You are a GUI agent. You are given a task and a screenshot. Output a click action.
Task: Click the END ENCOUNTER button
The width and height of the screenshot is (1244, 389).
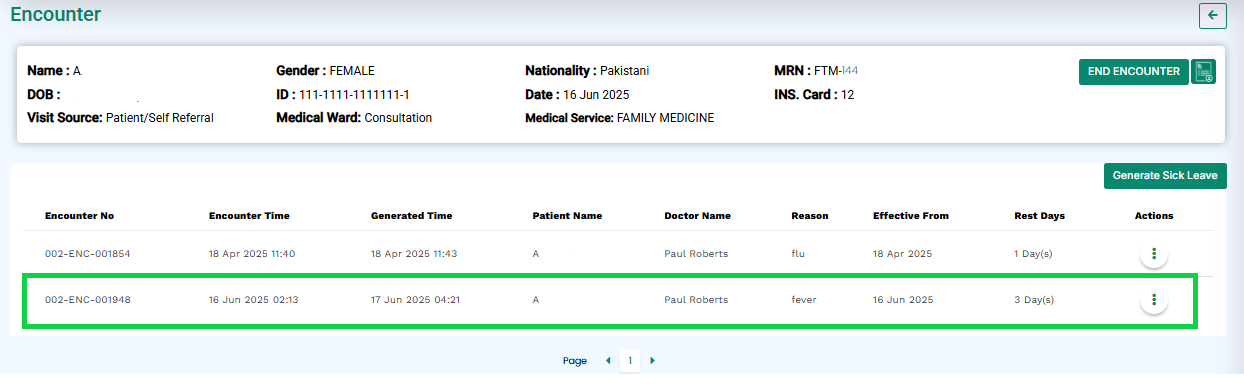pyautogui.click(x=1134, y=72)
